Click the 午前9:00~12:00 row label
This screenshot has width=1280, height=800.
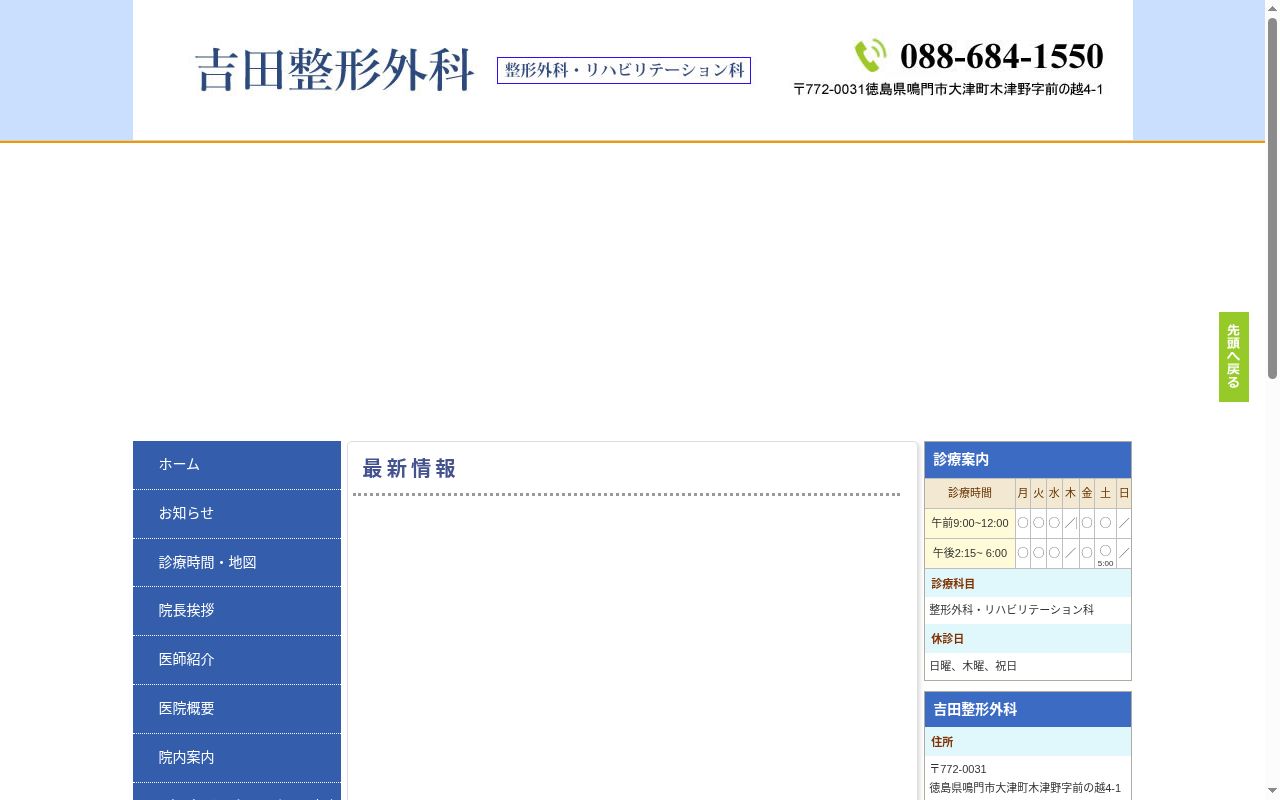(x=970, y=523)
